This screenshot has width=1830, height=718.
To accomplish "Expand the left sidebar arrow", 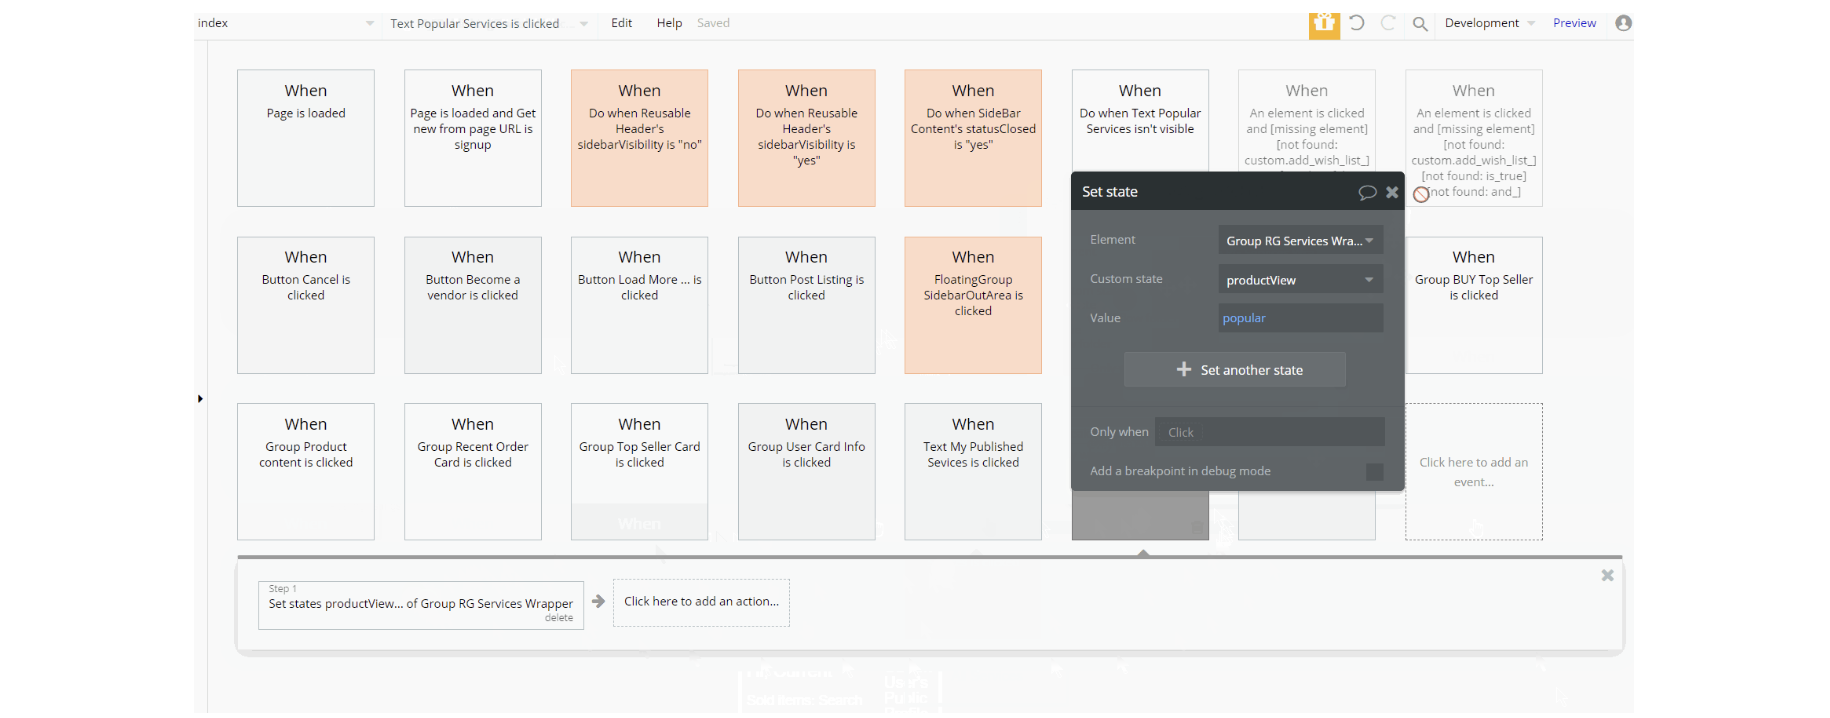I will [200, 399].
